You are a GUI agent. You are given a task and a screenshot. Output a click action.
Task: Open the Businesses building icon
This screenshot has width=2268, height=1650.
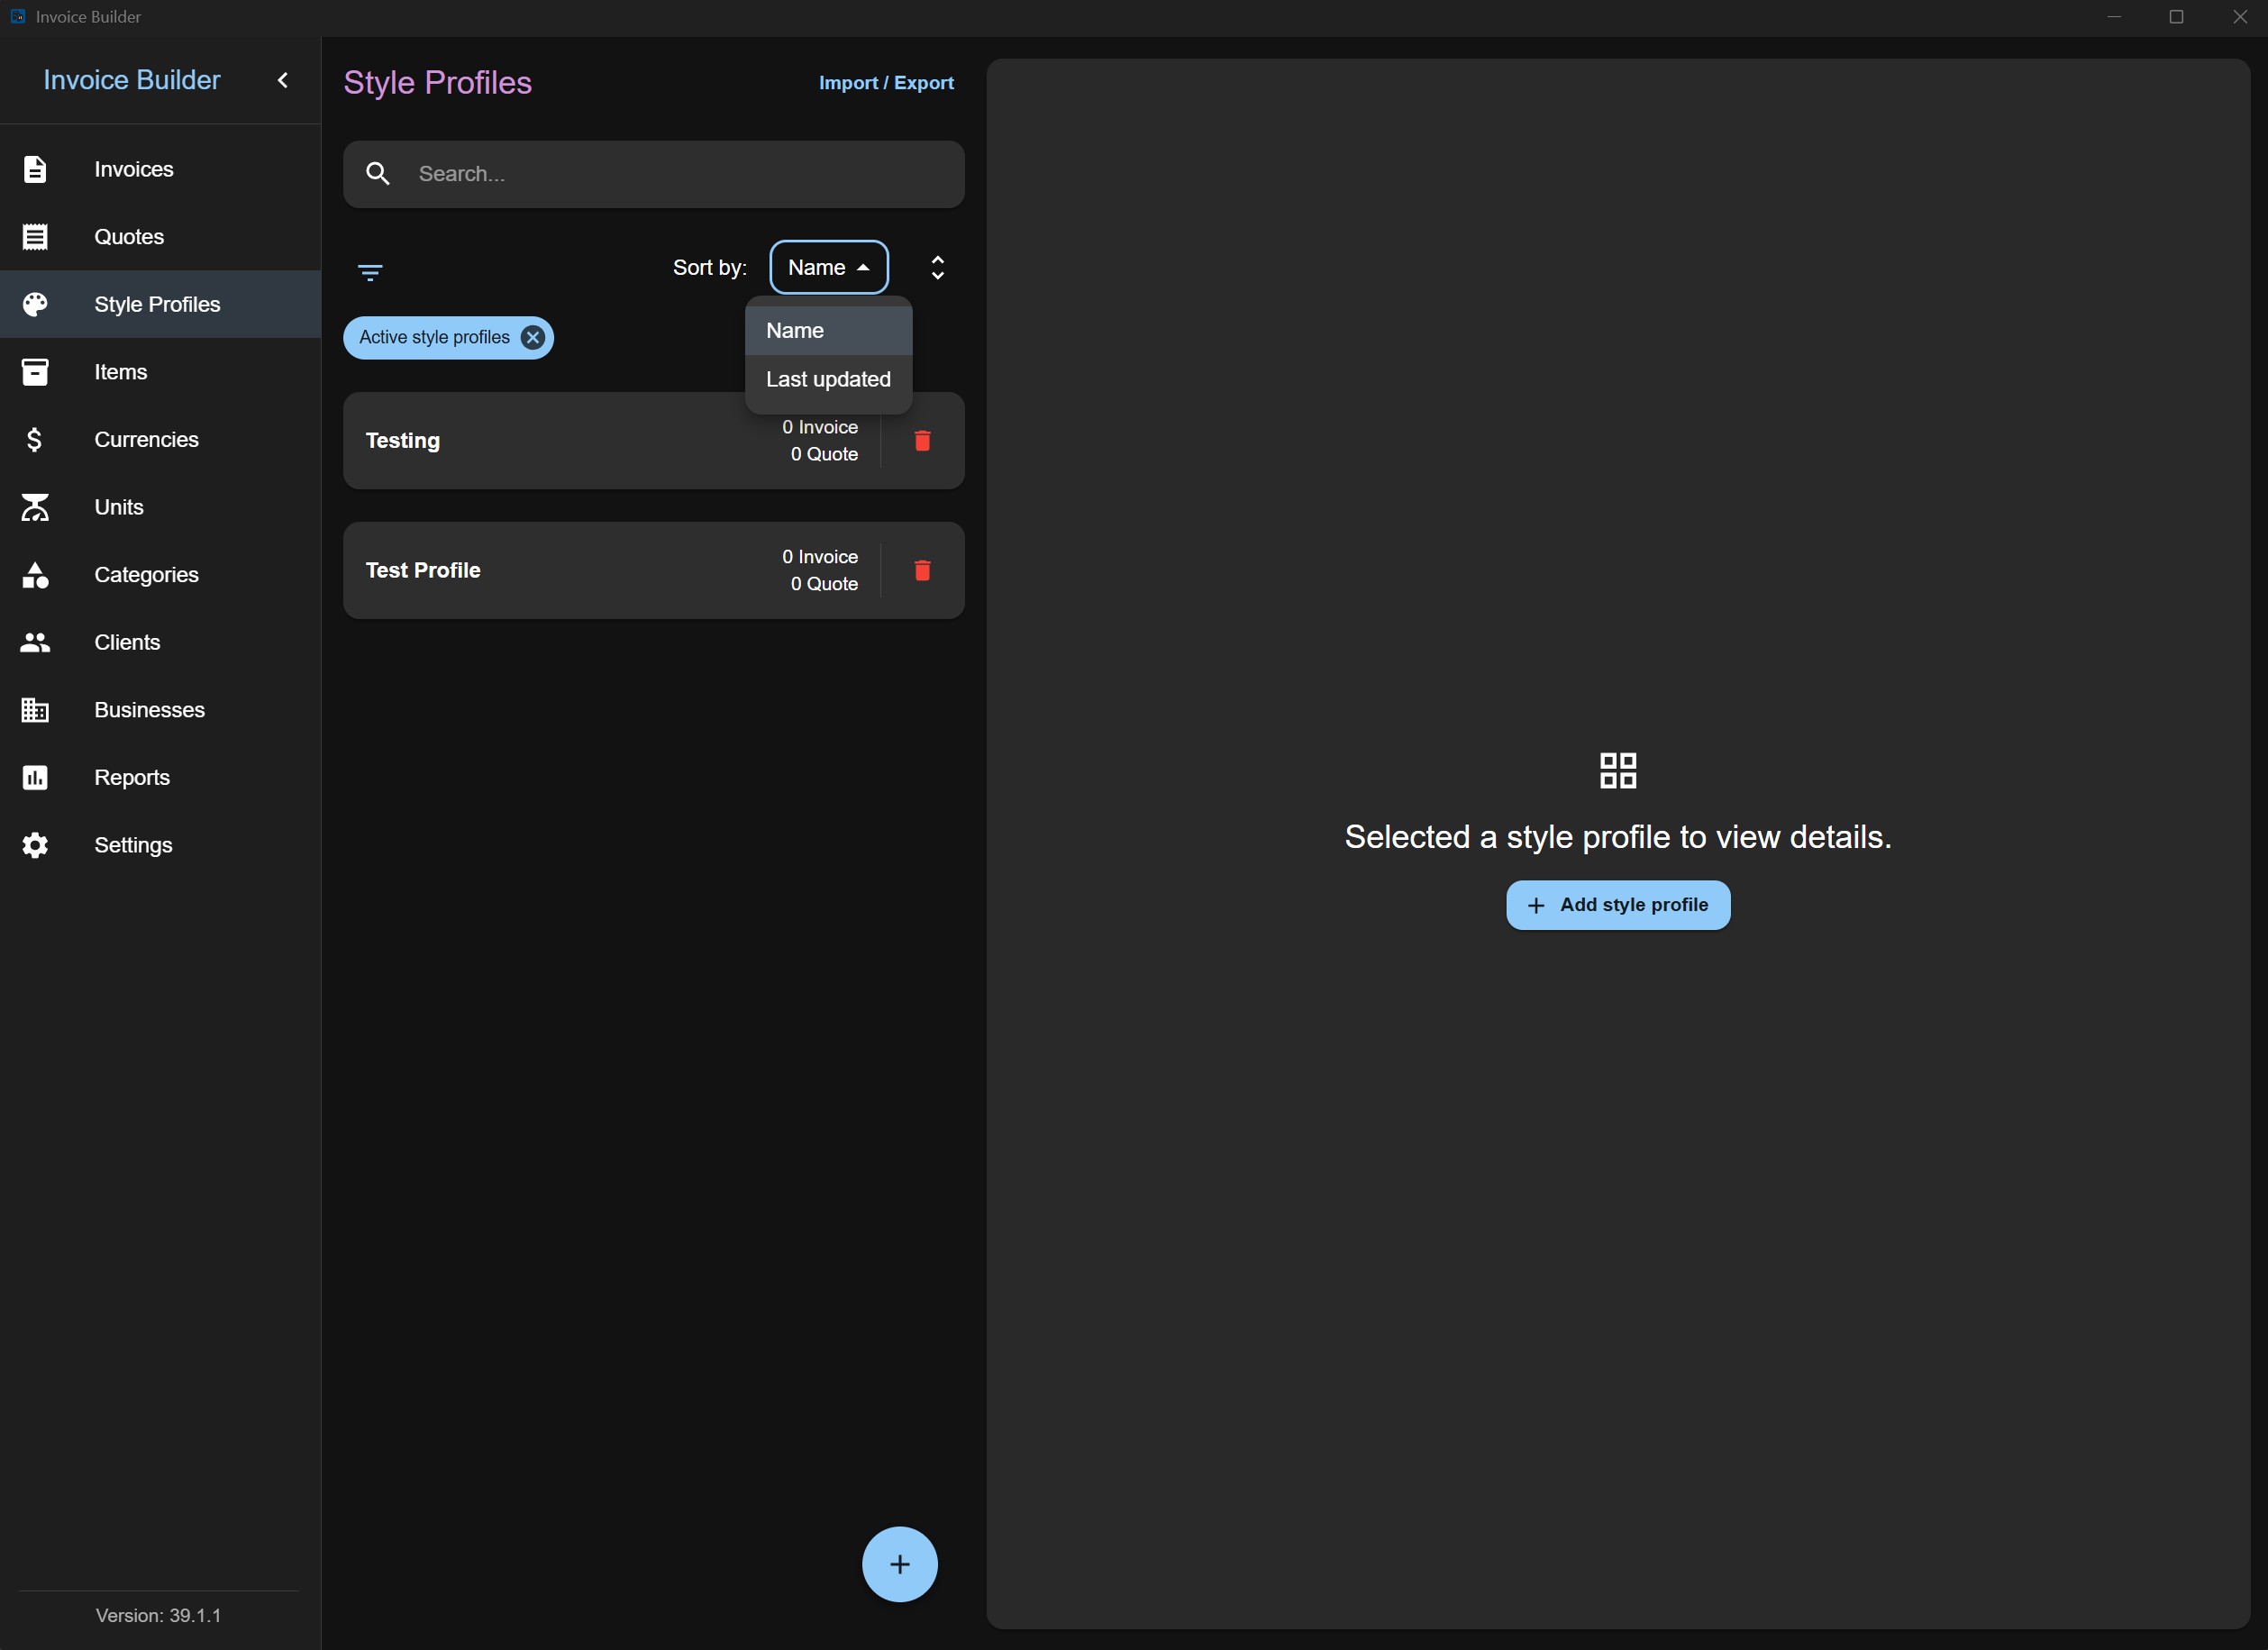click(35, 710)
